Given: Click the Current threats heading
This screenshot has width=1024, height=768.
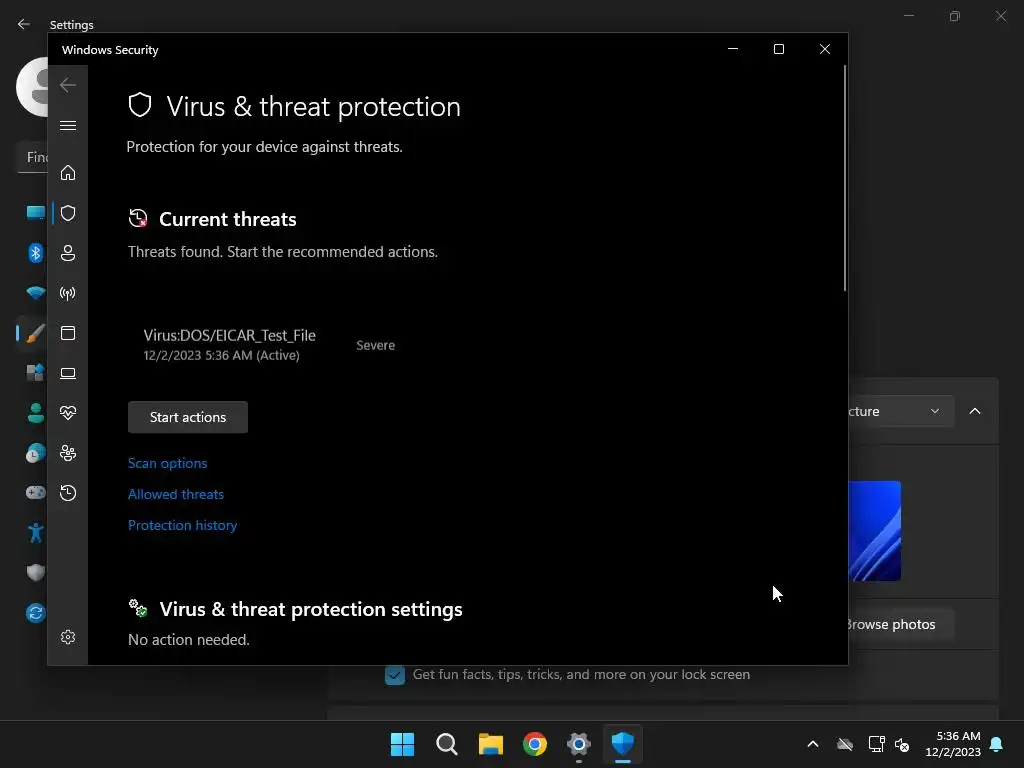Looking at the screenshot, I should [x=227, y=219].
